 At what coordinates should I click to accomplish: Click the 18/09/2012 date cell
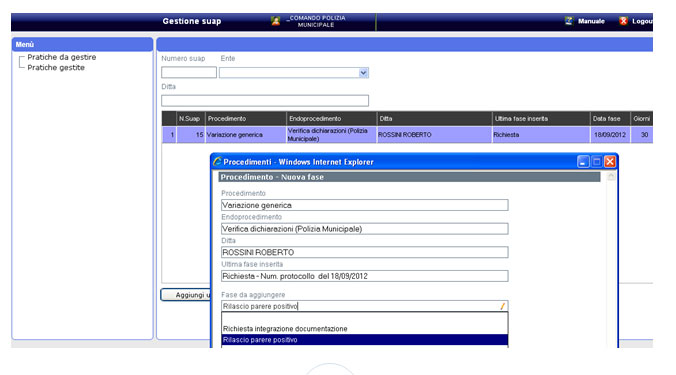coord(610,134)
